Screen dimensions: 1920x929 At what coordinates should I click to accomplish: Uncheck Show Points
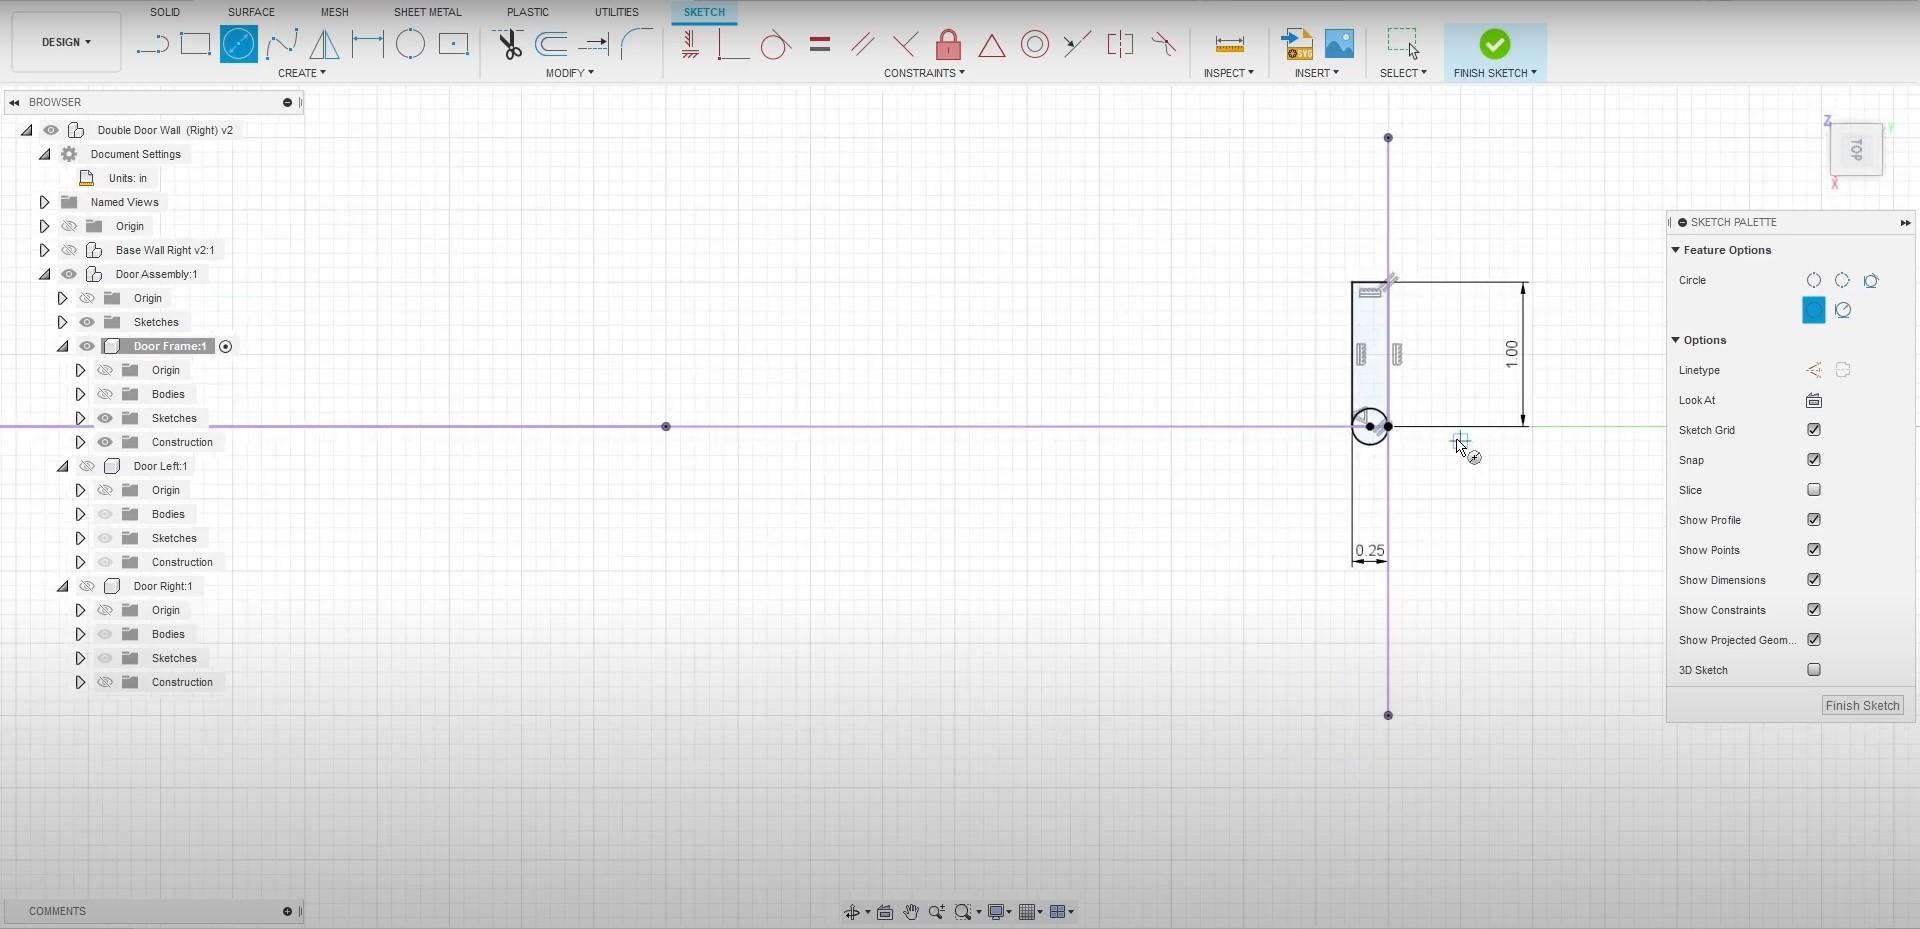(1814, 550)
